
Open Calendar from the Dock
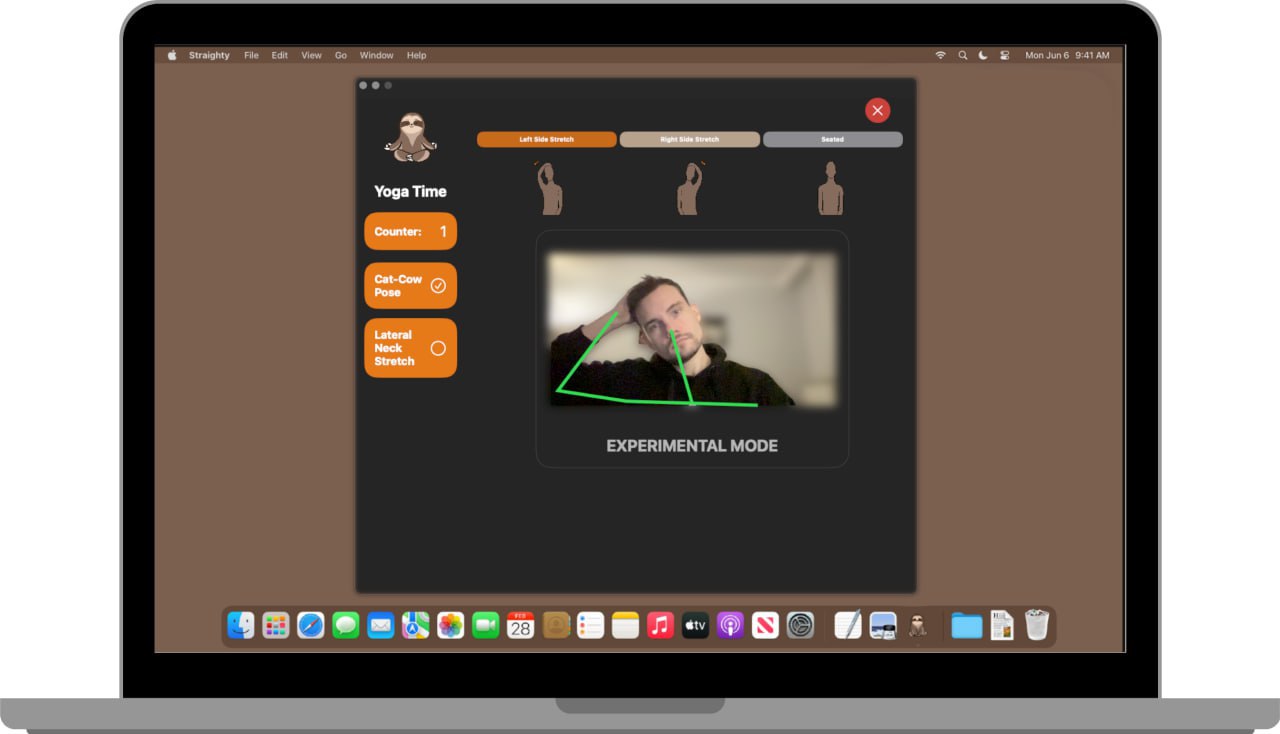(520, 626)
